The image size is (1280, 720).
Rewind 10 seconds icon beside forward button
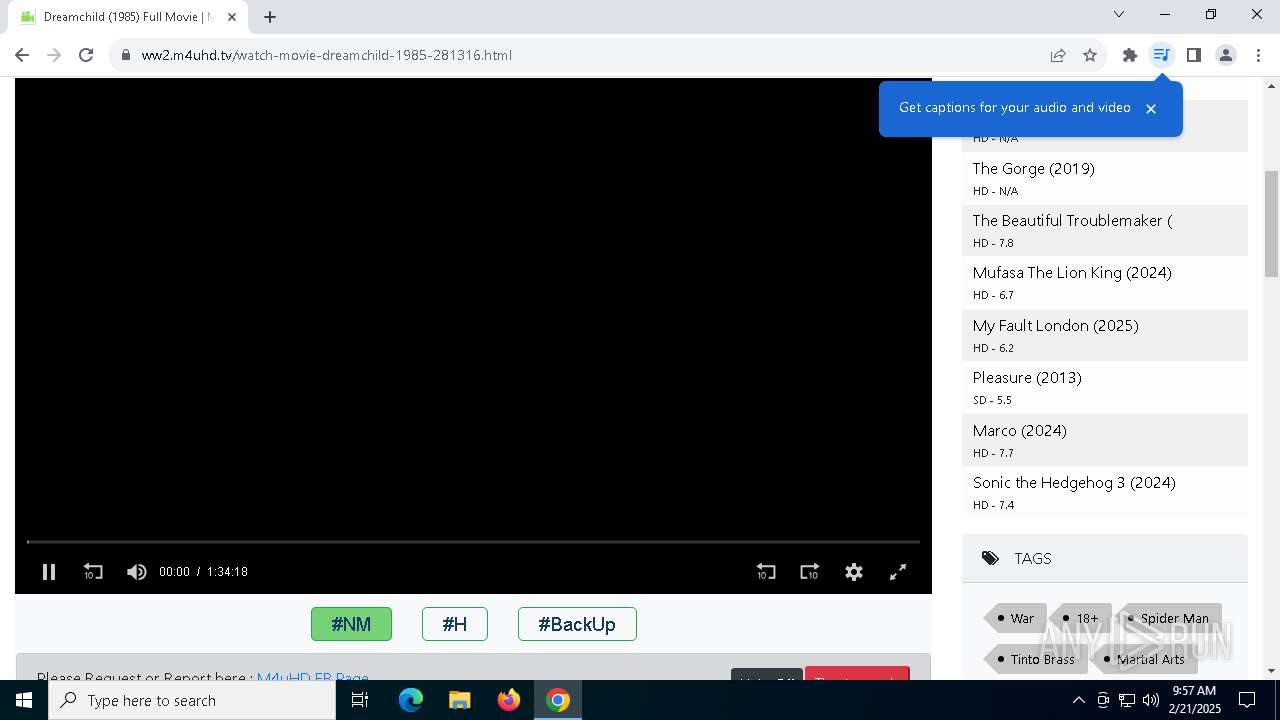click(x=766, y=572)
